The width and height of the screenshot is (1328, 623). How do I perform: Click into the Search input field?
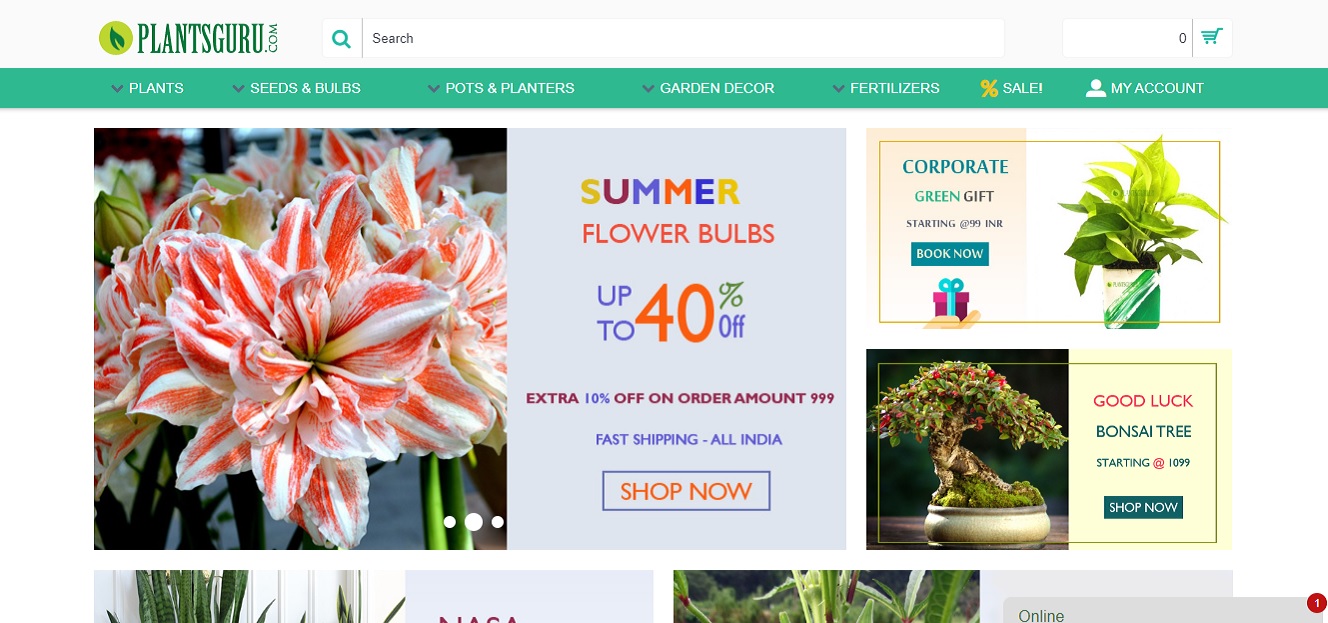[x=683, y=38]
